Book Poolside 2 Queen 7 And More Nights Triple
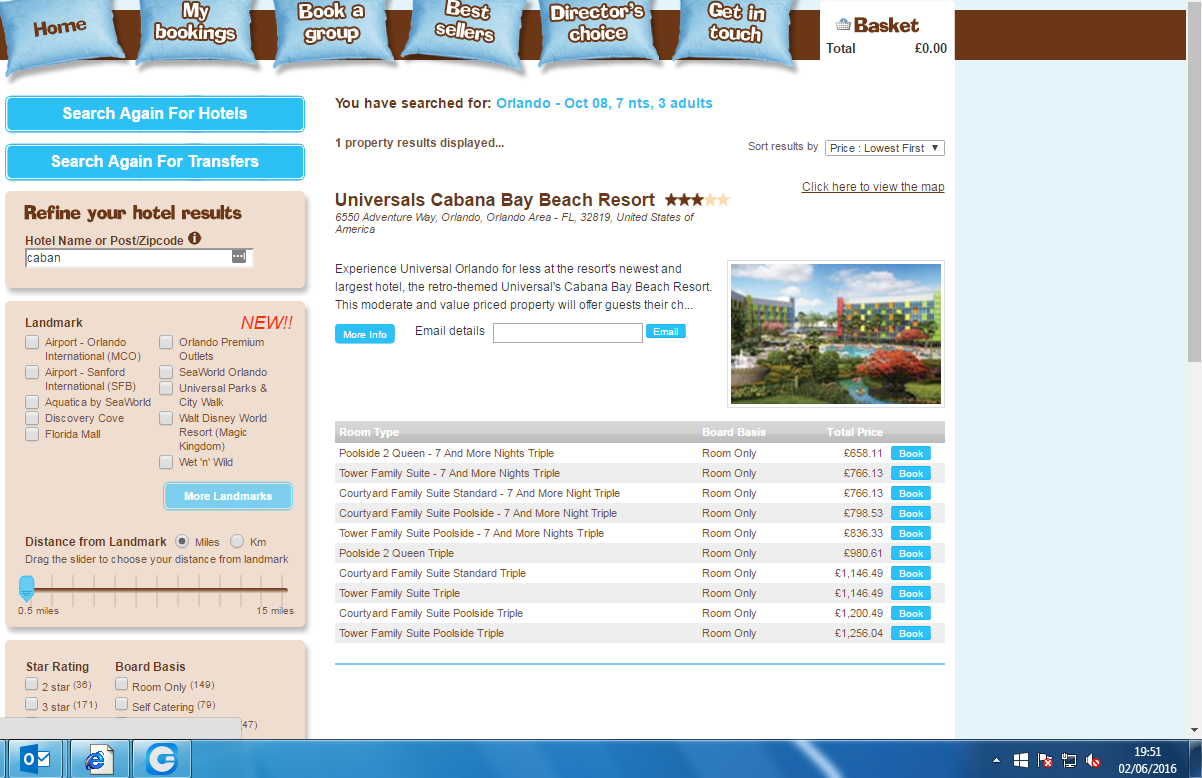Screen dimensions: 1202x778 (911, 453)
